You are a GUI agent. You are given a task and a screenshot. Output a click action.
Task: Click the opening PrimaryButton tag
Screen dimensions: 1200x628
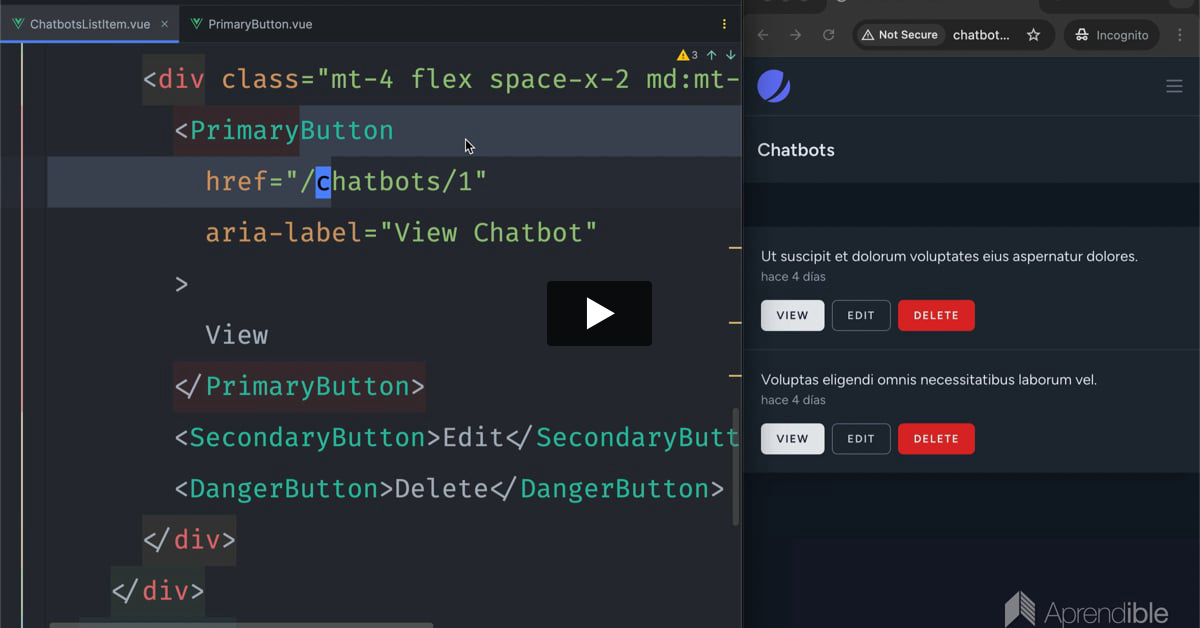coord(284,131)
